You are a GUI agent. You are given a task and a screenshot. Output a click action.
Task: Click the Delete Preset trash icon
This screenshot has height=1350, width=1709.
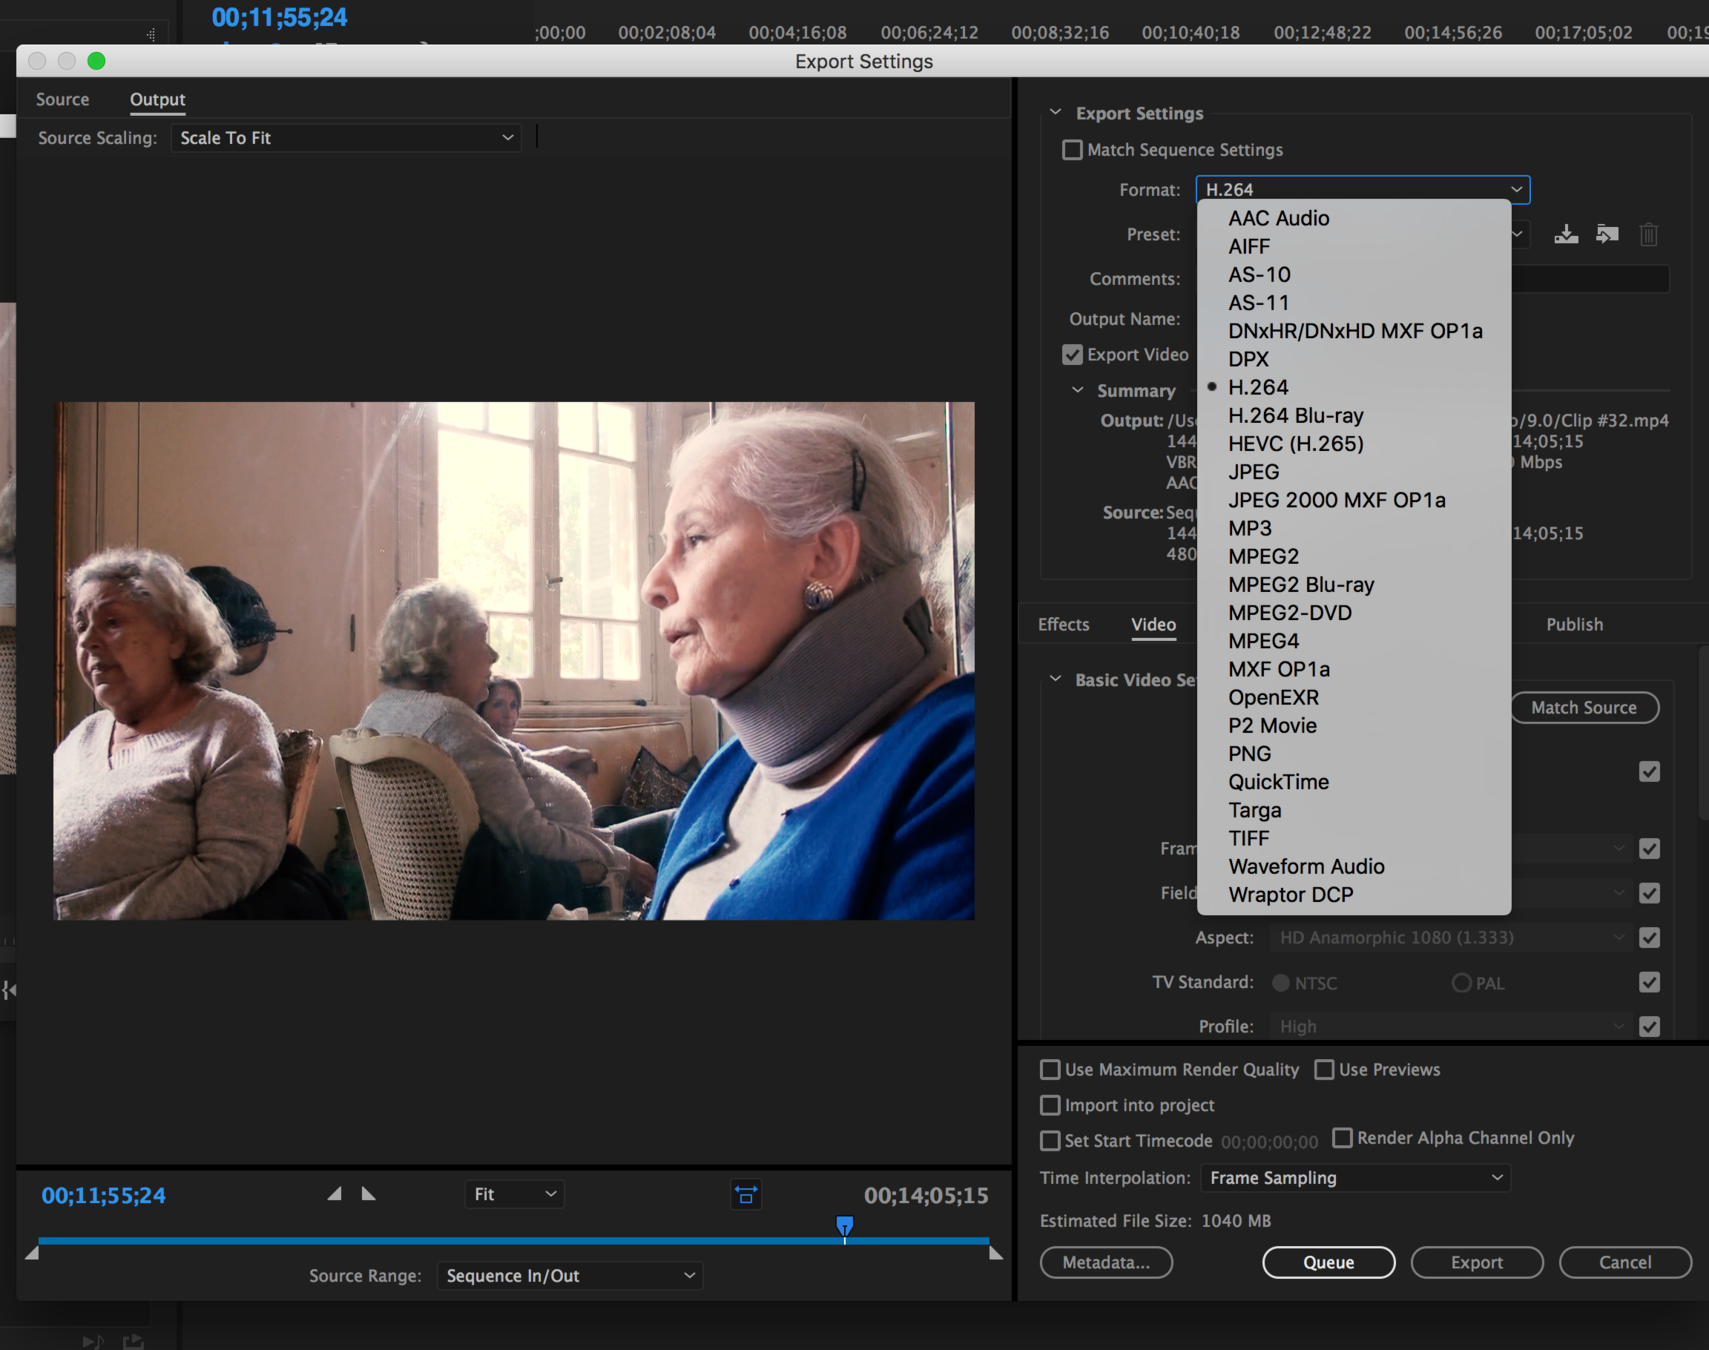(1649, 234)
